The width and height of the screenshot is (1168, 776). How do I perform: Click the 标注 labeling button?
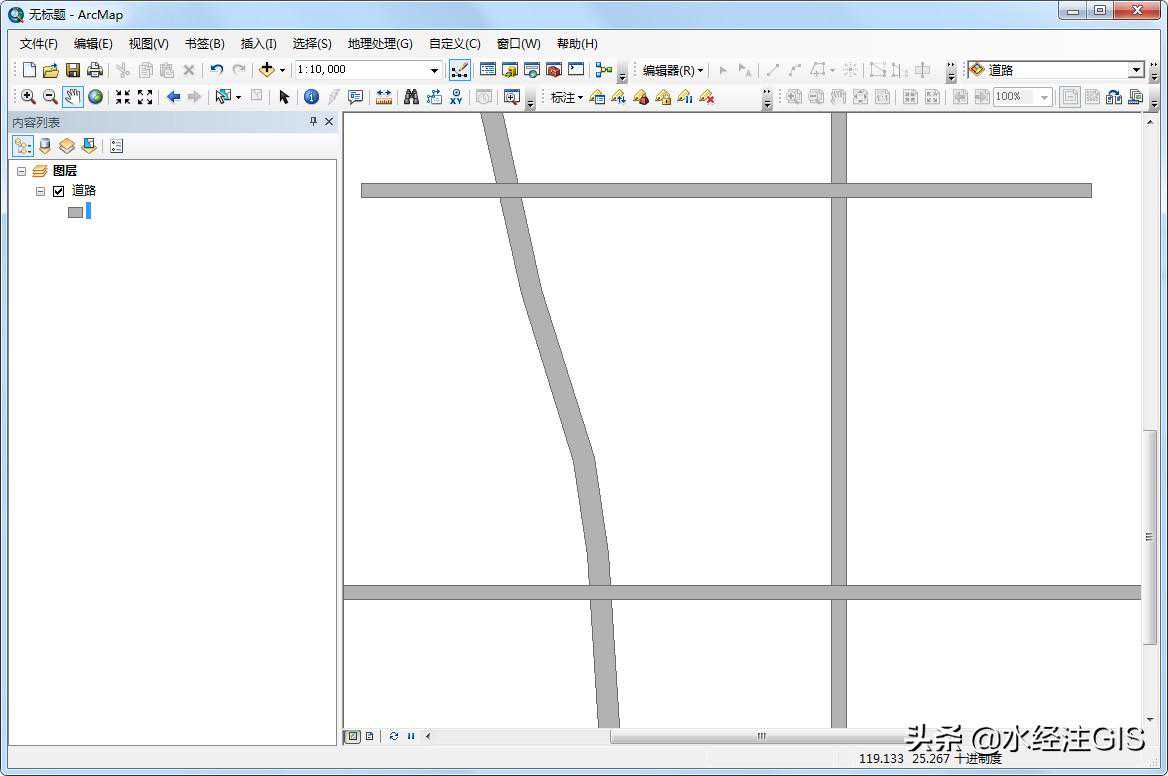(566, 97)
